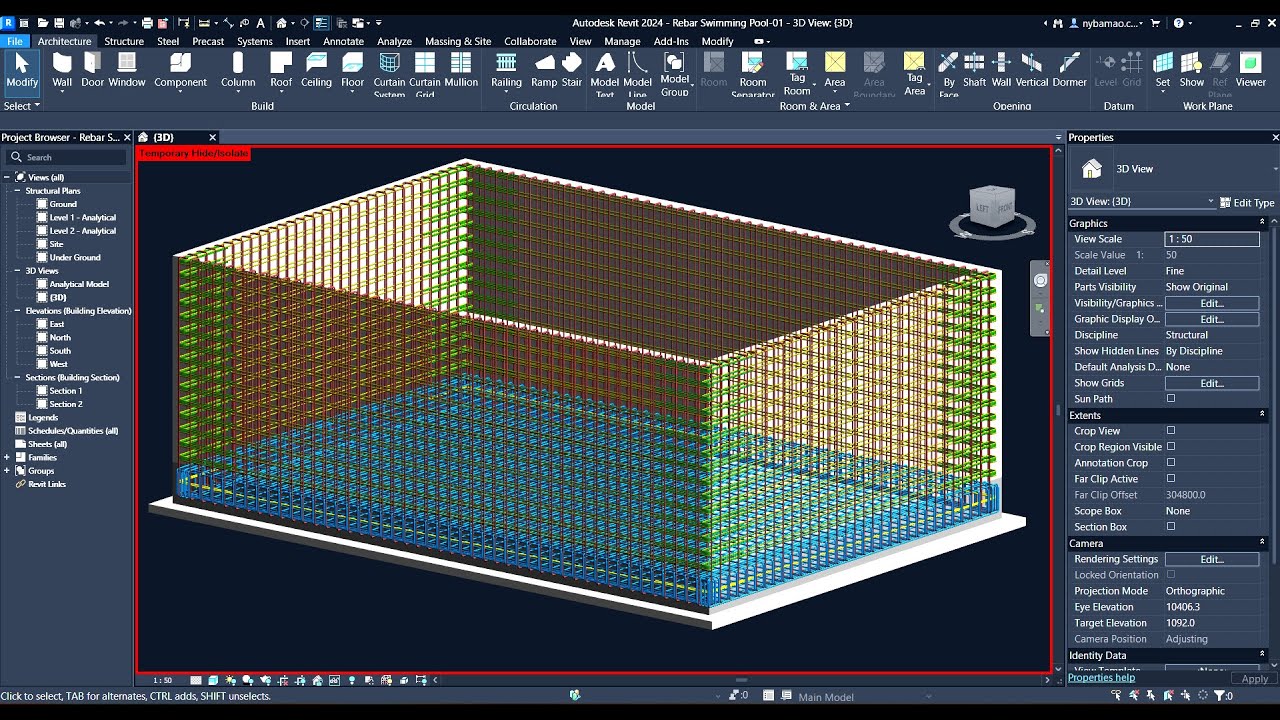Click the ViewCube navigation widget
This screenshot has height=720, width=1280.
coord(992,212)
